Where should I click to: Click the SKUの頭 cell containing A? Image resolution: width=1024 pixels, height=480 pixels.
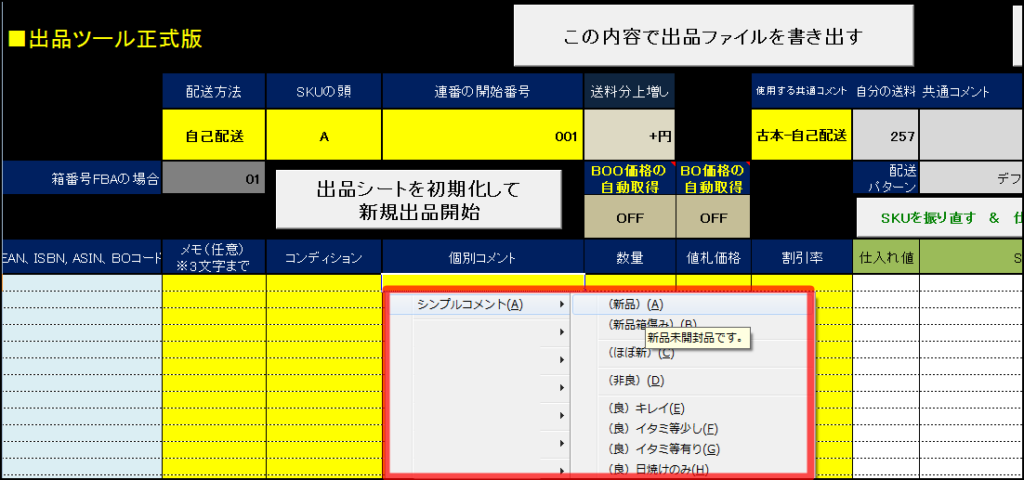click(x=324, y=135)
